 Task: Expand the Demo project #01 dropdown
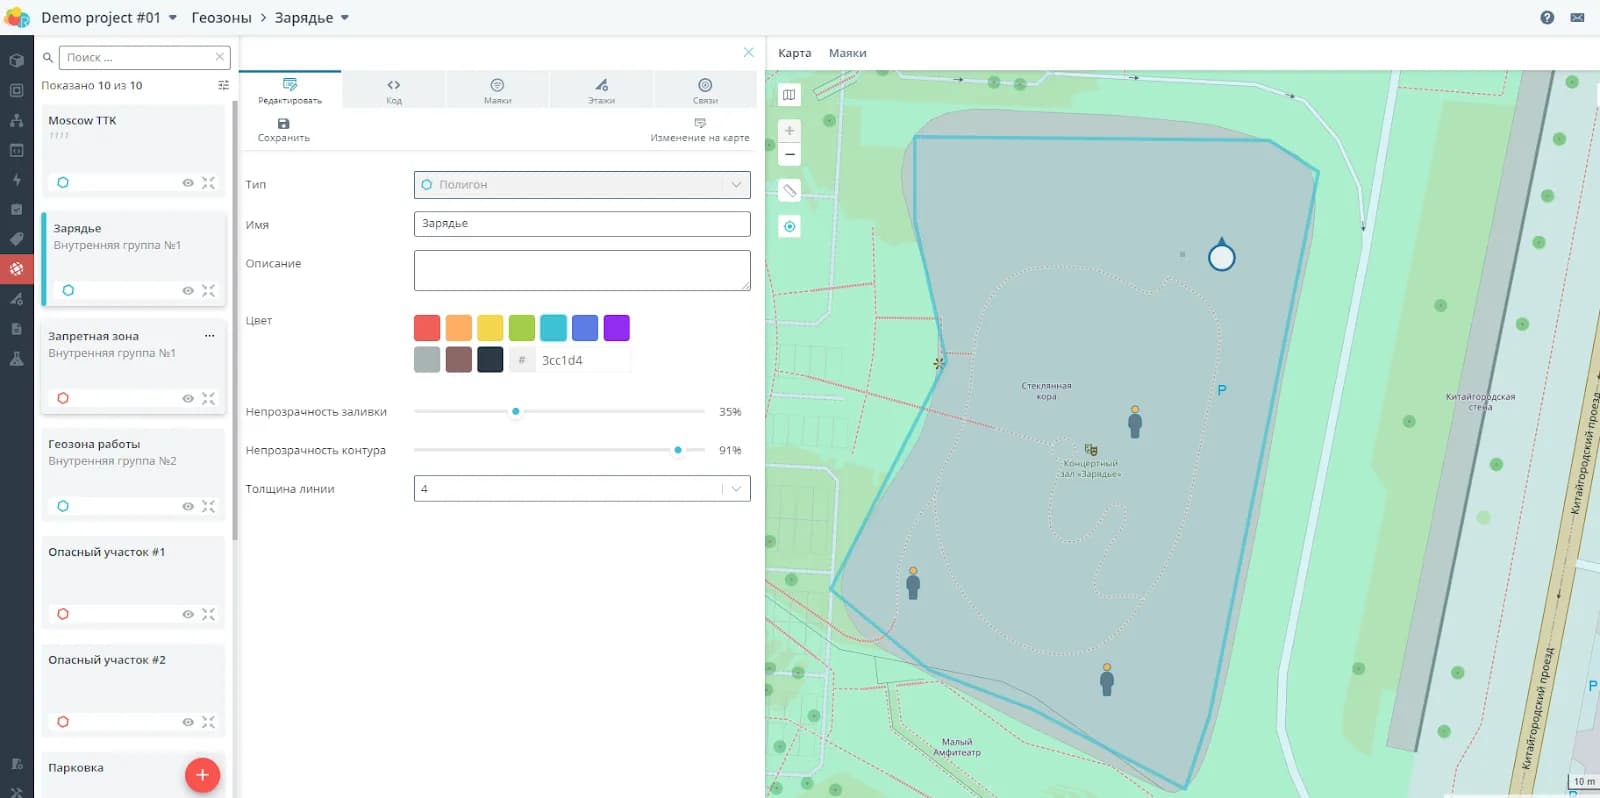coord(173,18)
